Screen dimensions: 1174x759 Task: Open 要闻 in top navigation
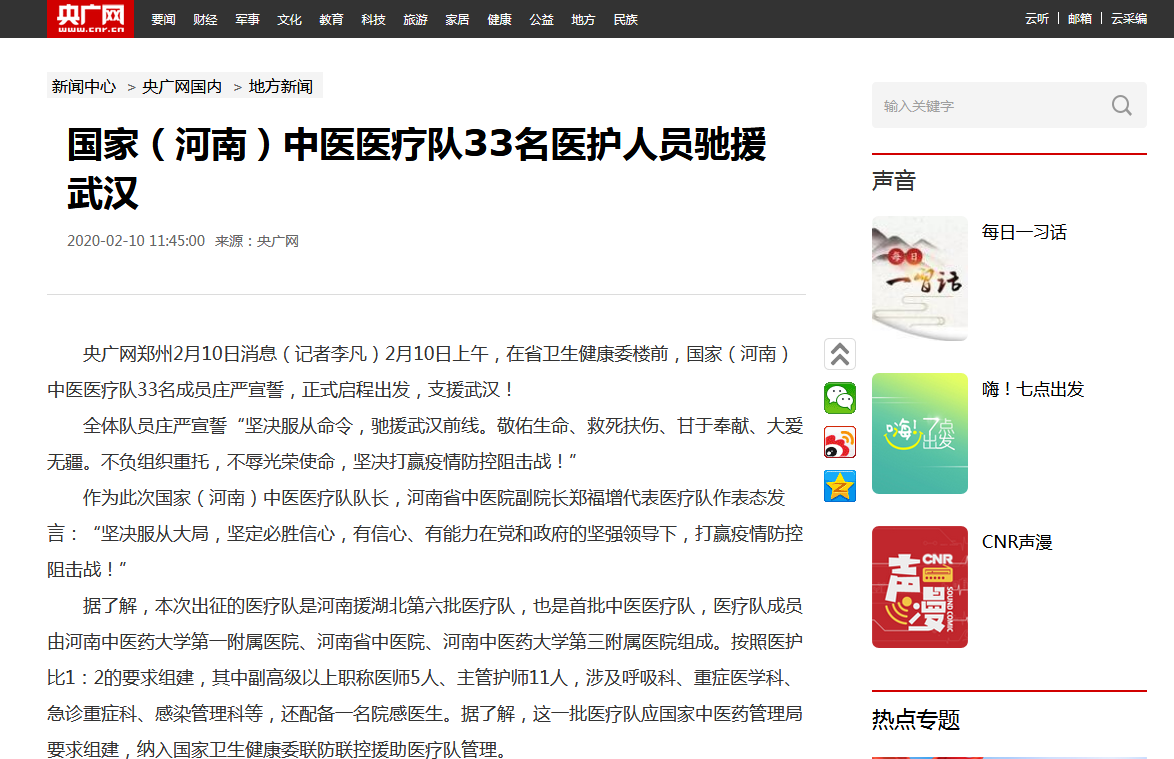pos(163,19)
